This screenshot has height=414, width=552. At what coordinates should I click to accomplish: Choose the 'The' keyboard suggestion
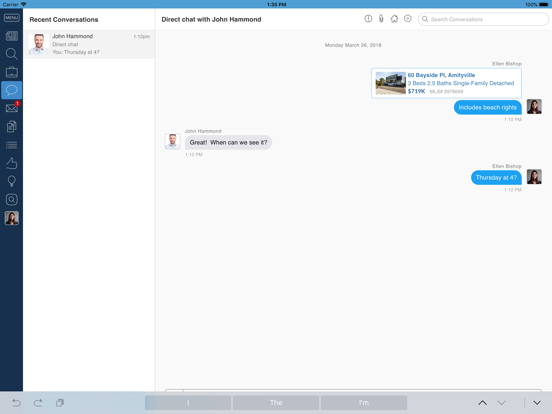coord(276,402)
